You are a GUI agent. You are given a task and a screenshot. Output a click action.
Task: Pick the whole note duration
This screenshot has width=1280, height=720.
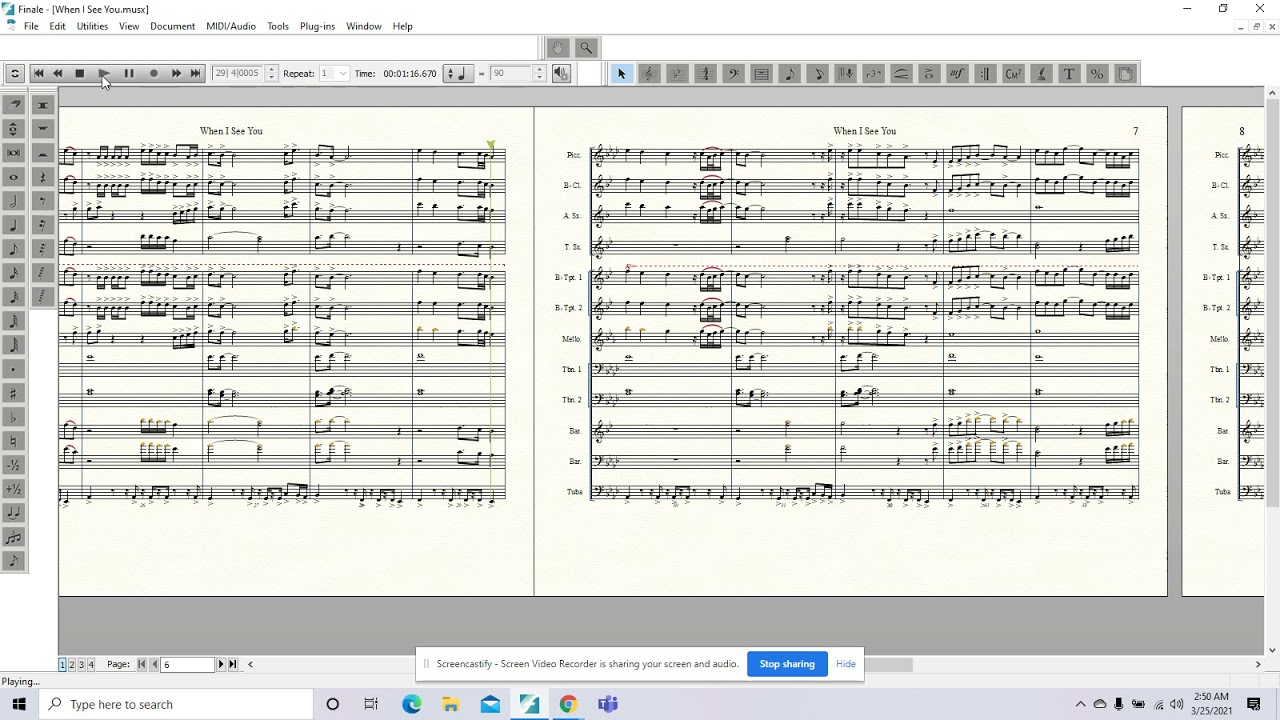click(x=14, y=177)
